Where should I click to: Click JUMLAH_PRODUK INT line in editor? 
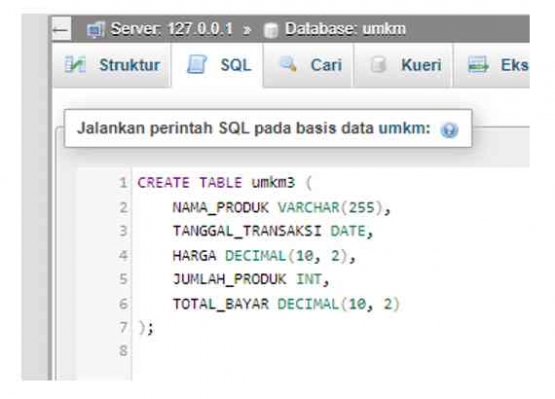(251, 279)
